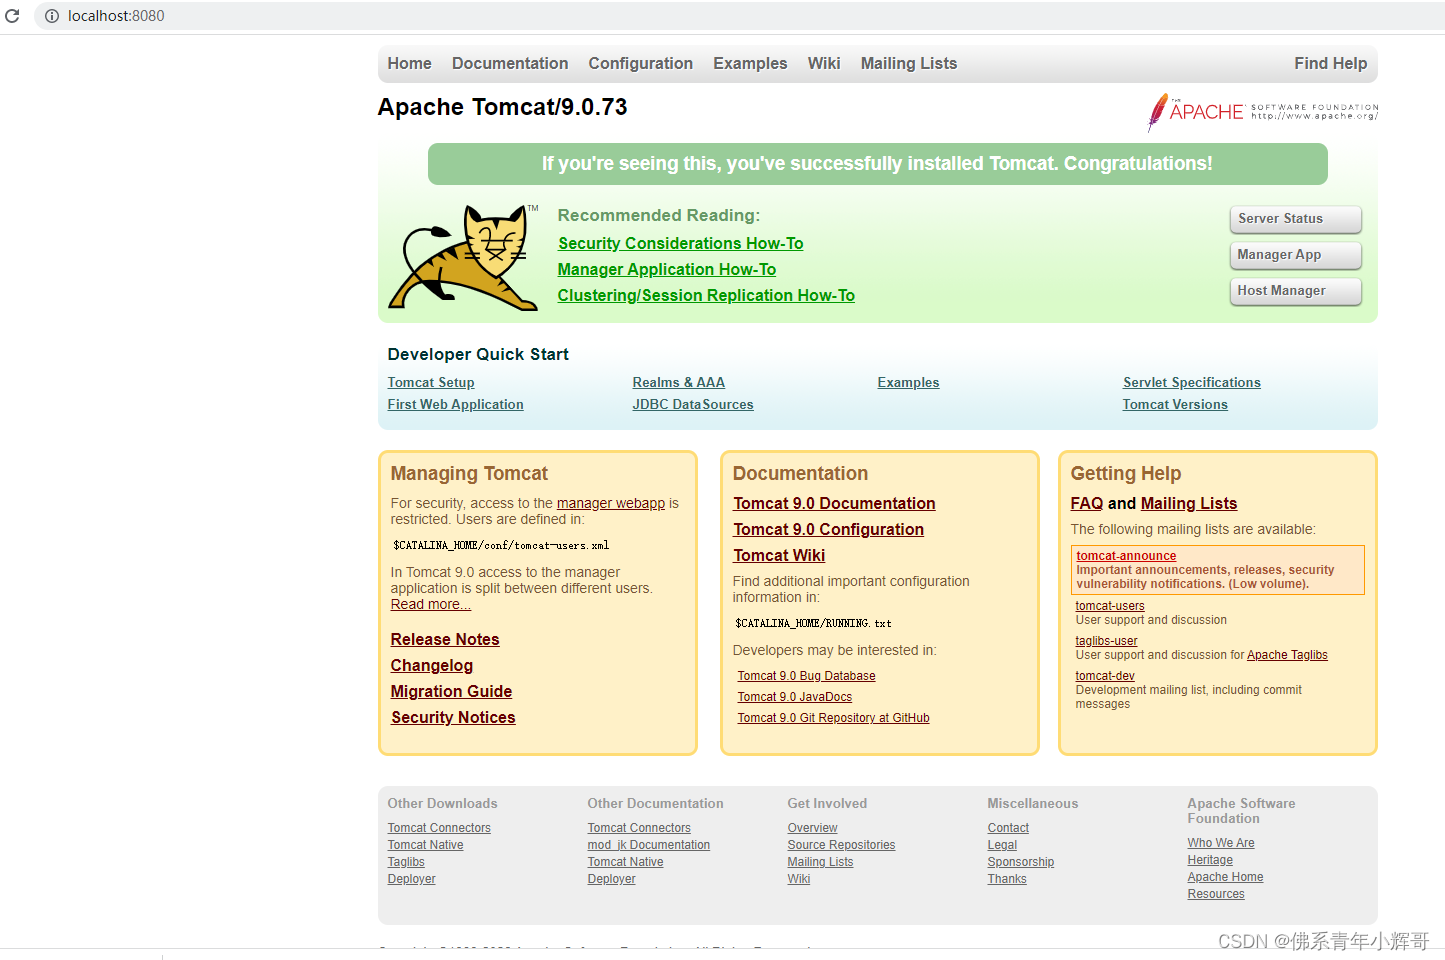This screenshot has height=960, width=1445.
Task: Open Taglibs under Other Downloads
Action: (406, 862)
